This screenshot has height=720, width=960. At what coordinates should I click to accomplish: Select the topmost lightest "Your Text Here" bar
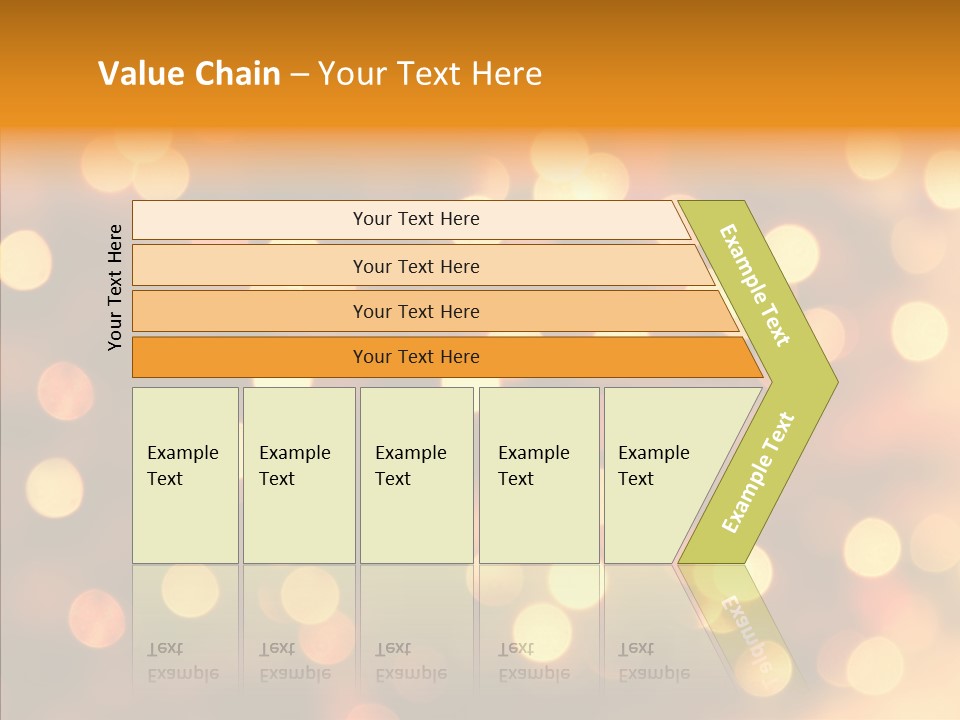point(416,219)
